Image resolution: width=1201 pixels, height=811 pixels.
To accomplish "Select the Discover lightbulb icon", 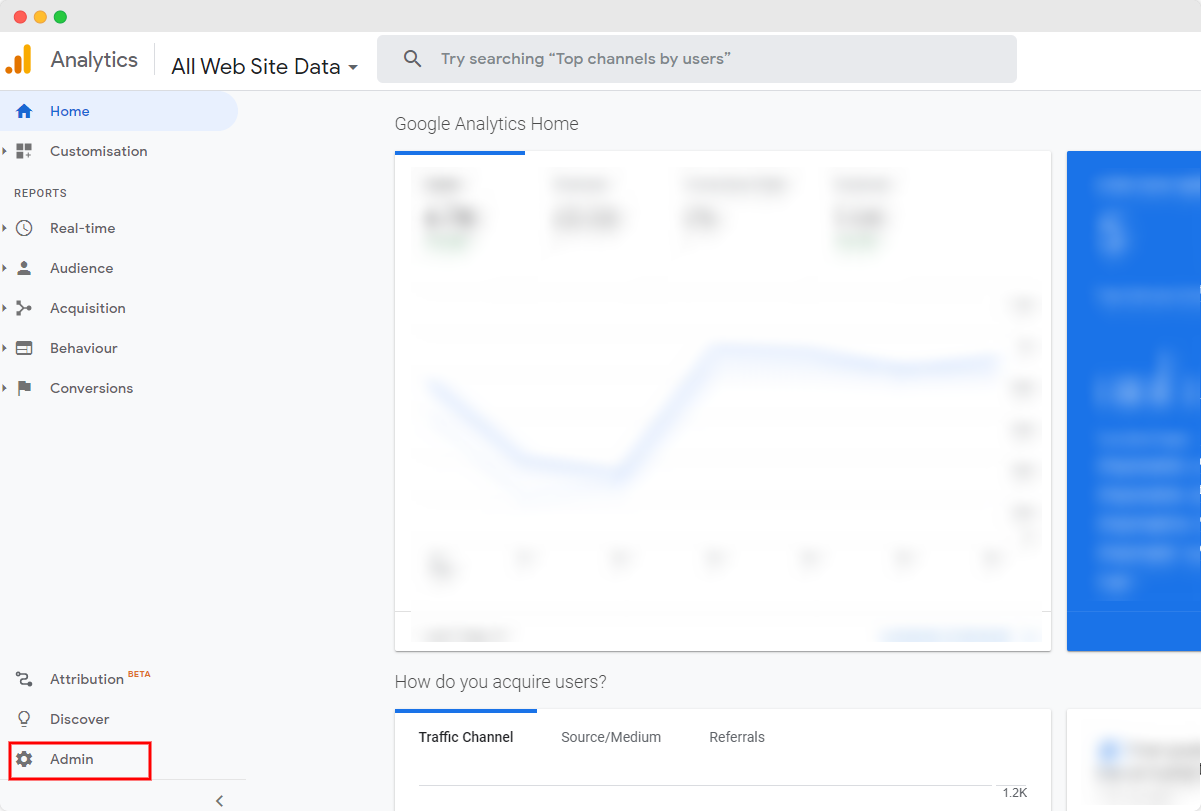I will pyautogui.click(x=24, y=718).
